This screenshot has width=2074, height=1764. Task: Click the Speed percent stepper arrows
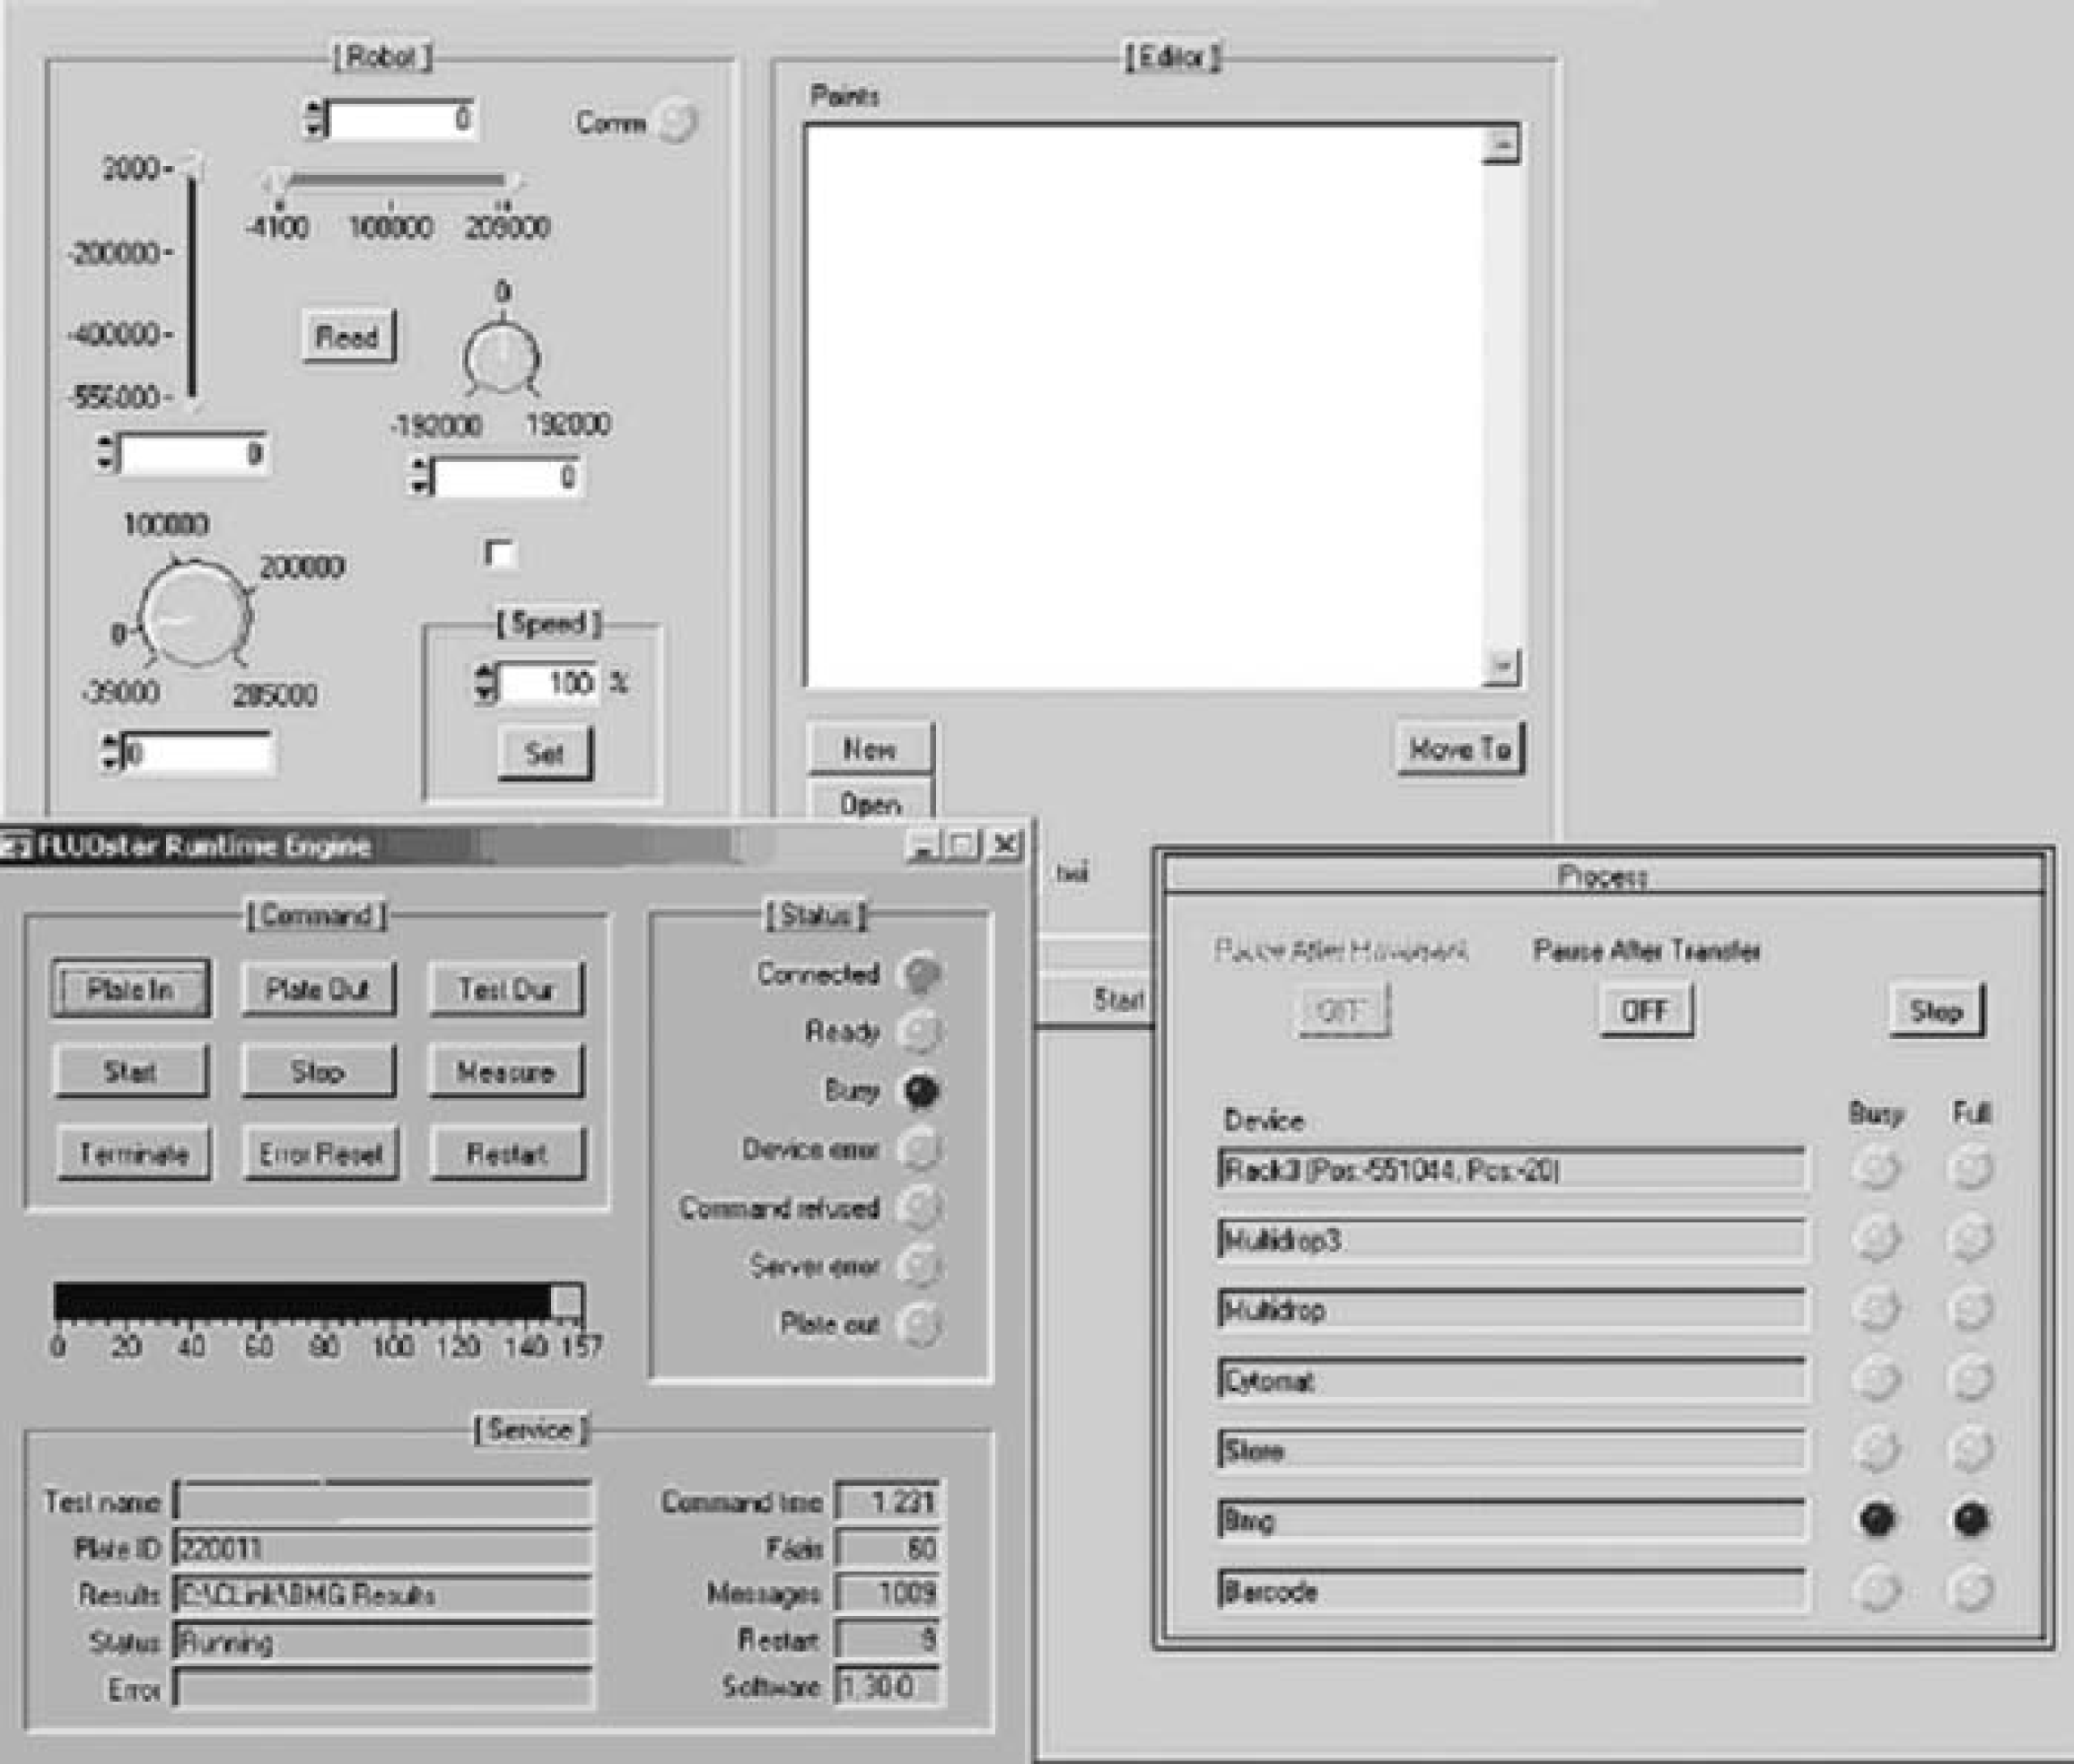[x=484, y=683]
